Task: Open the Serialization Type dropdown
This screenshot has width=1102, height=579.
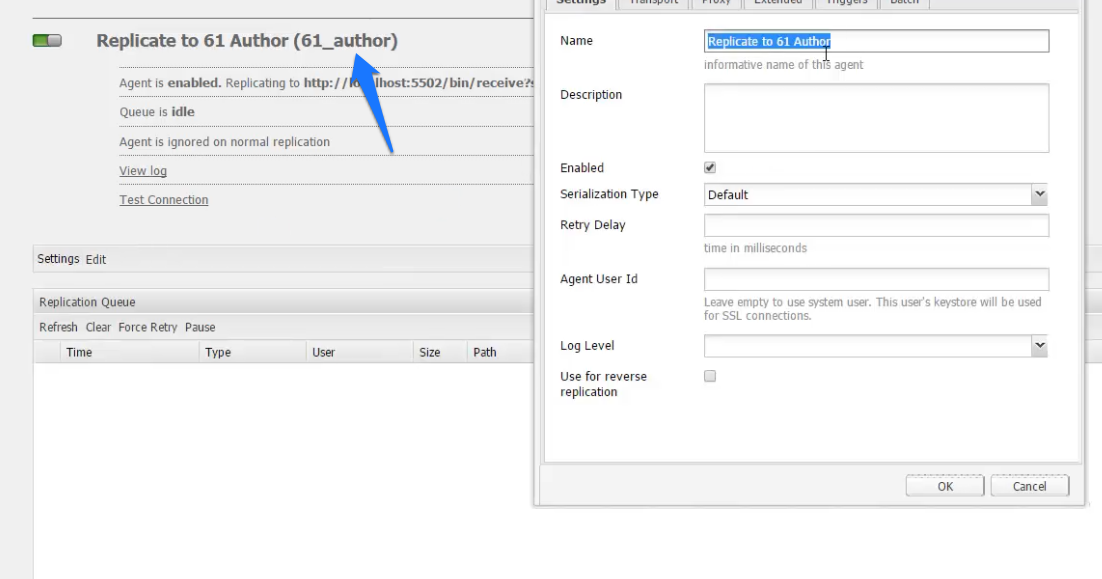Action: click(x=1038, y=194)
